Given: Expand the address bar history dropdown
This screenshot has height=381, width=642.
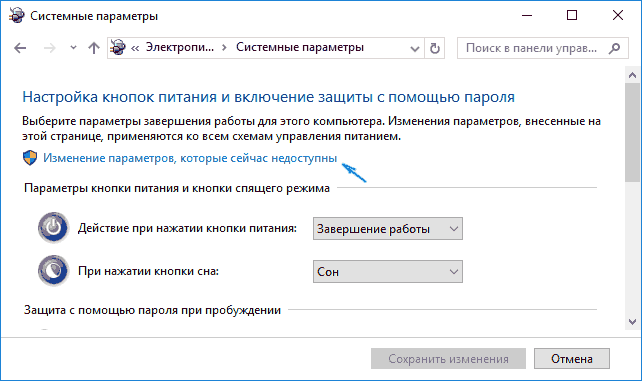Looking at the screenshot, I should [415, 49].
